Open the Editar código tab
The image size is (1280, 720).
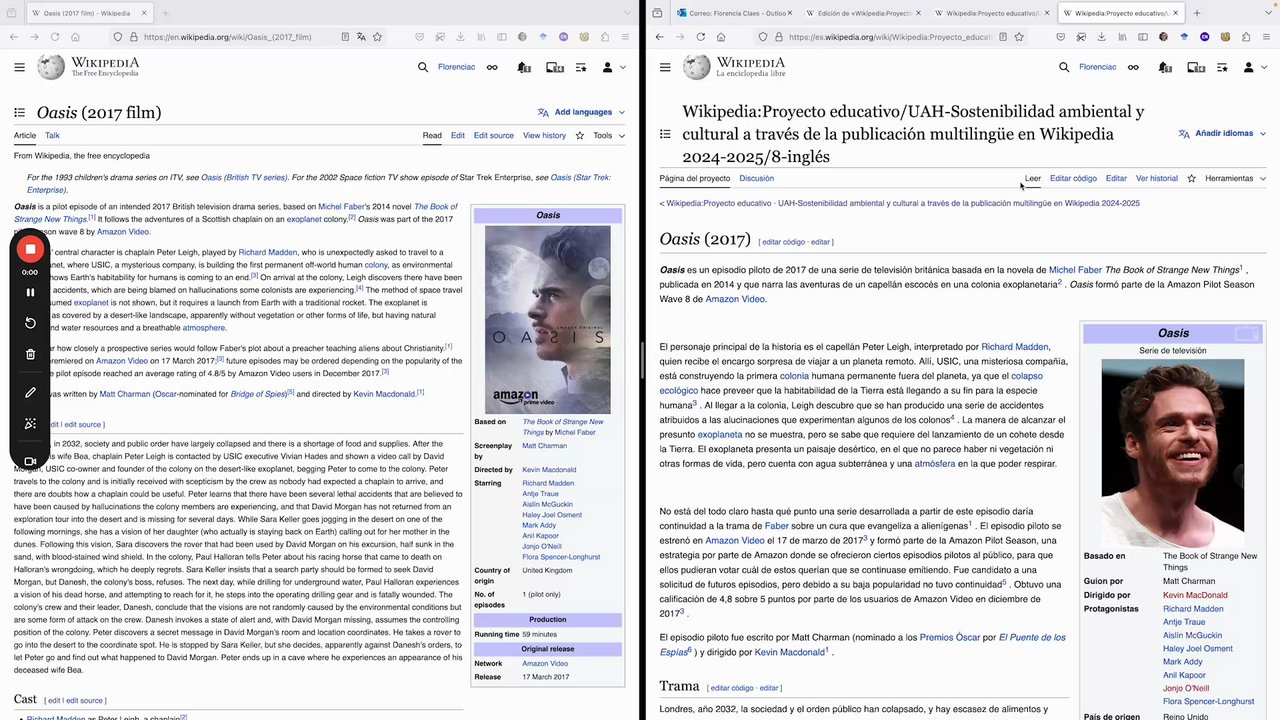1073,178
